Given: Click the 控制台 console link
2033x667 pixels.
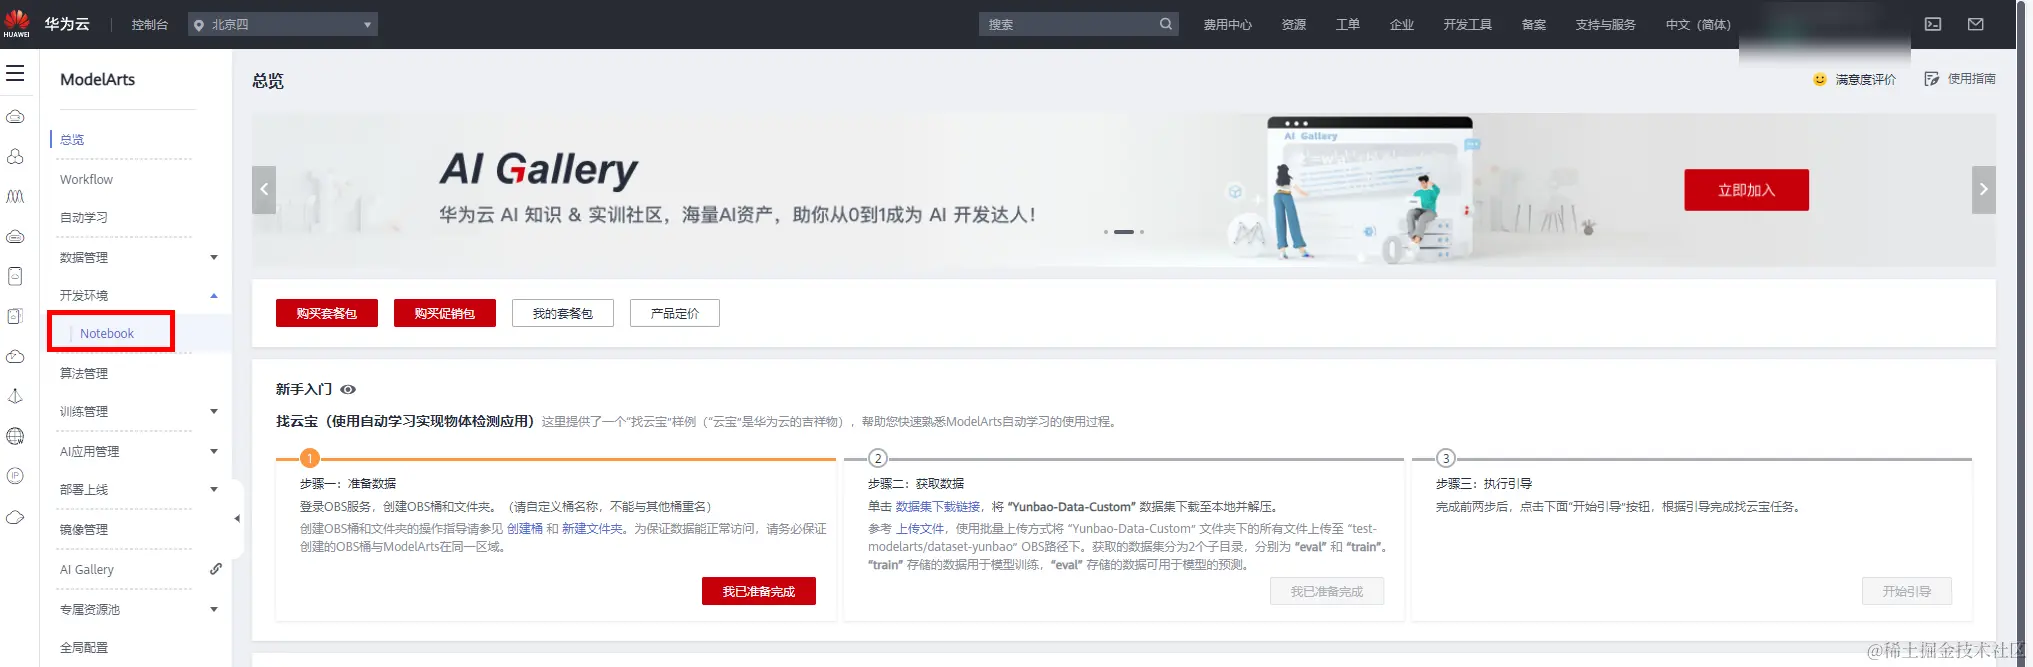Looking at the screenshot, I should 150,24.
